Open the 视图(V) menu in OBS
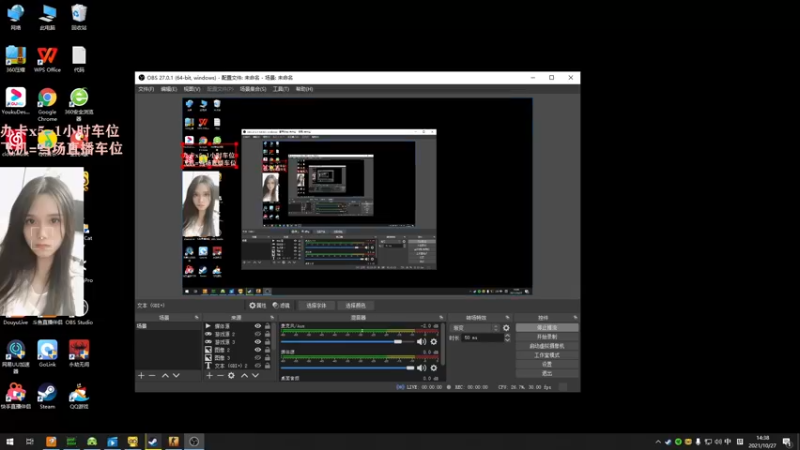 pyautogui.click(x=192, y=89)
